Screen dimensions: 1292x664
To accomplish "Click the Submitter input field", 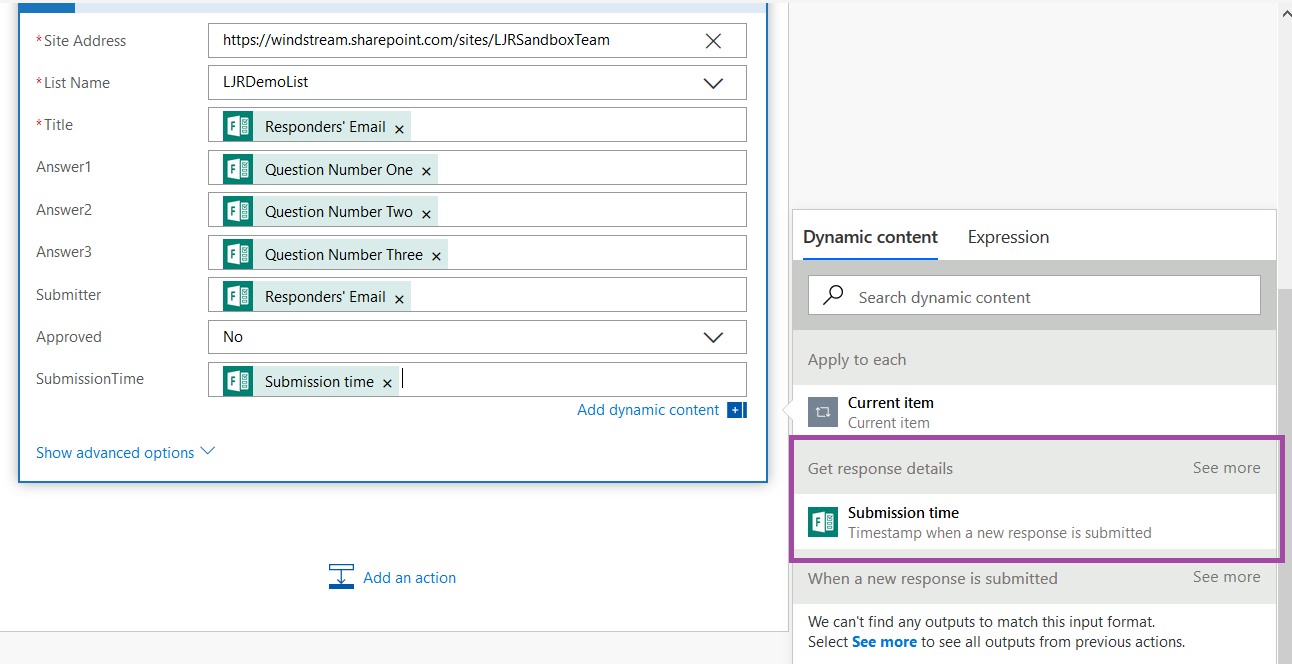I will pos(478,295).
